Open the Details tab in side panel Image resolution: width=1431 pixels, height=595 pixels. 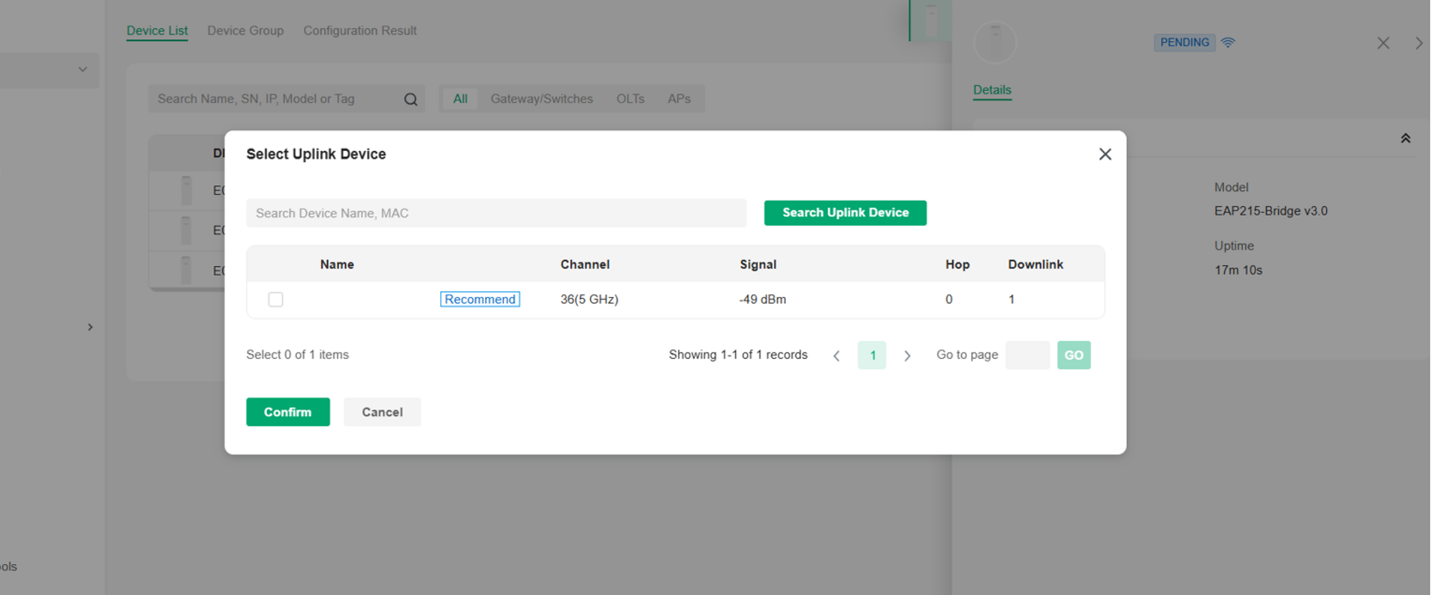tap(992, 90)
